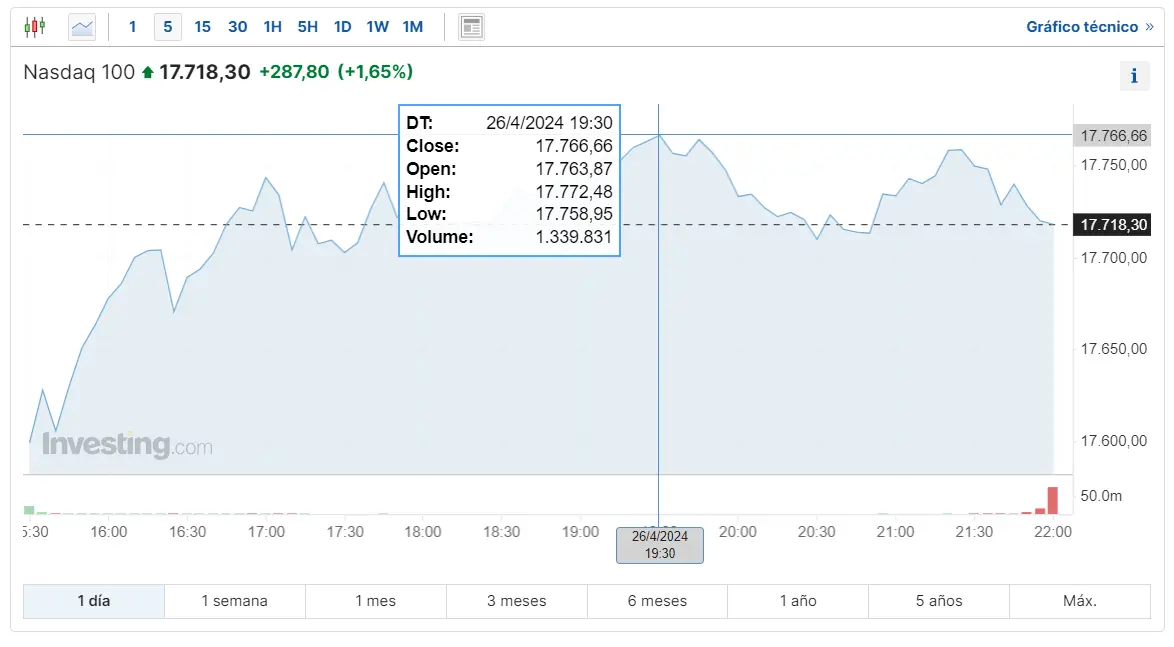Enable the 30-minute interval
This screenshot has height=647, width=1174.
237,27
